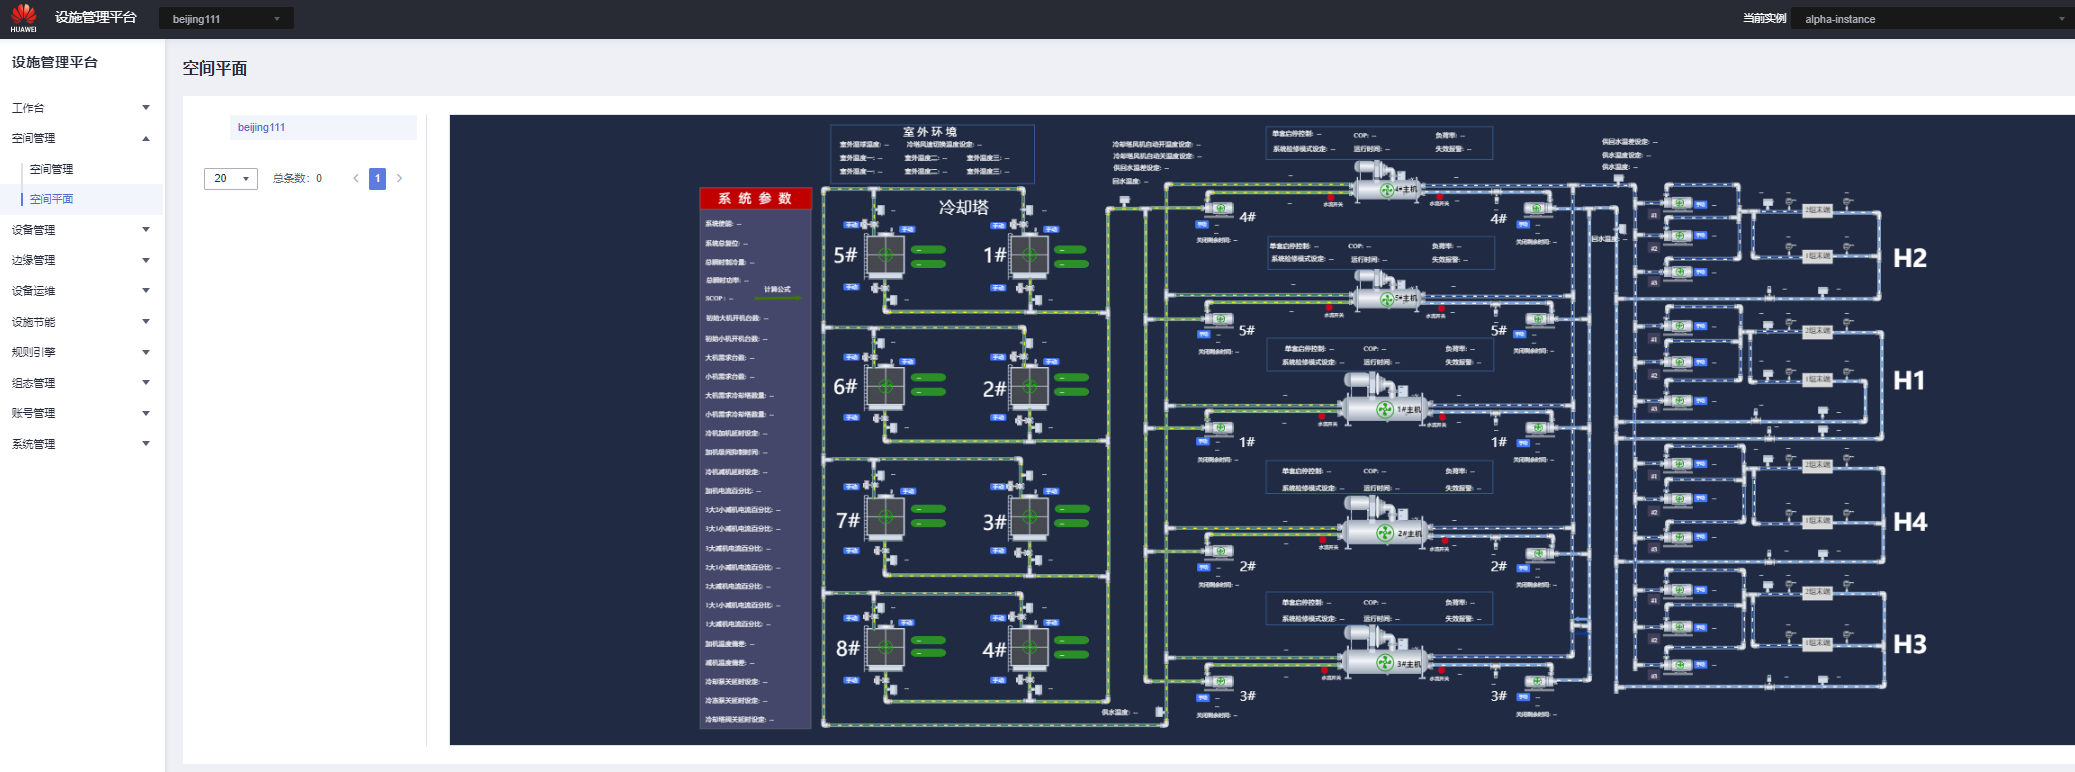
Task: Go to previous page arrow
Action: point(355,178)
